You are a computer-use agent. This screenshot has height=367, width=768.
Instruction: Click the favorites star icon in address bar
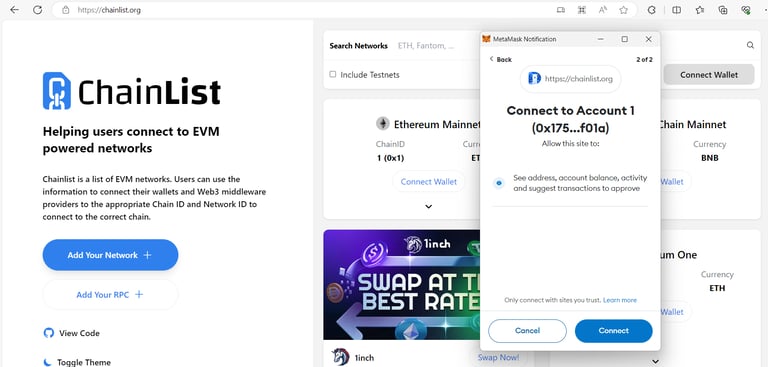623,10
